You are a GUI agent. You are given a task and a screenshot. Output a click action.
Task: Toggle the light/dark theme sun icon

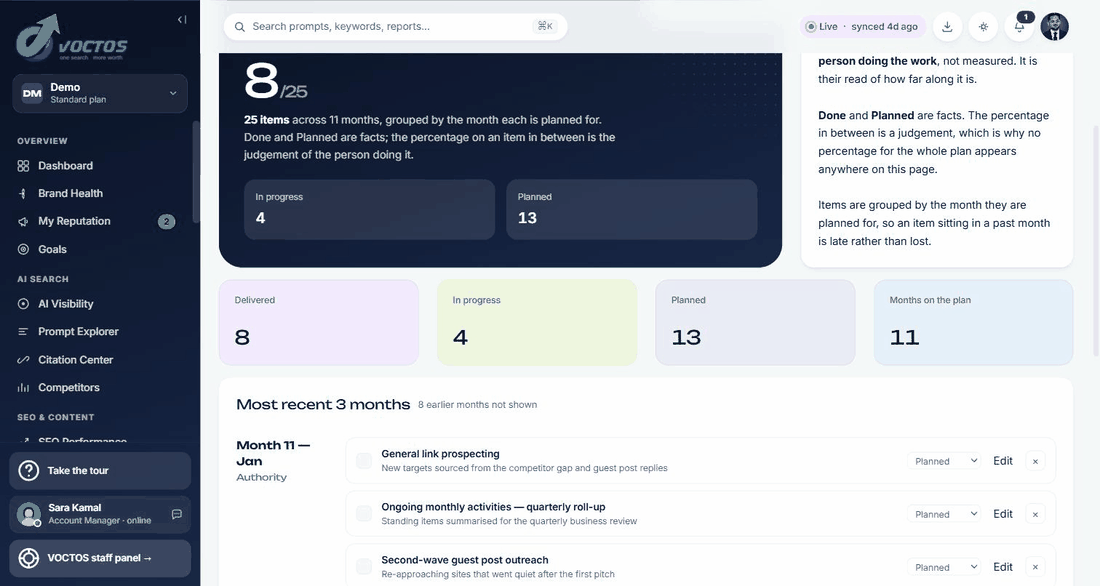click(x=984, y=27)
